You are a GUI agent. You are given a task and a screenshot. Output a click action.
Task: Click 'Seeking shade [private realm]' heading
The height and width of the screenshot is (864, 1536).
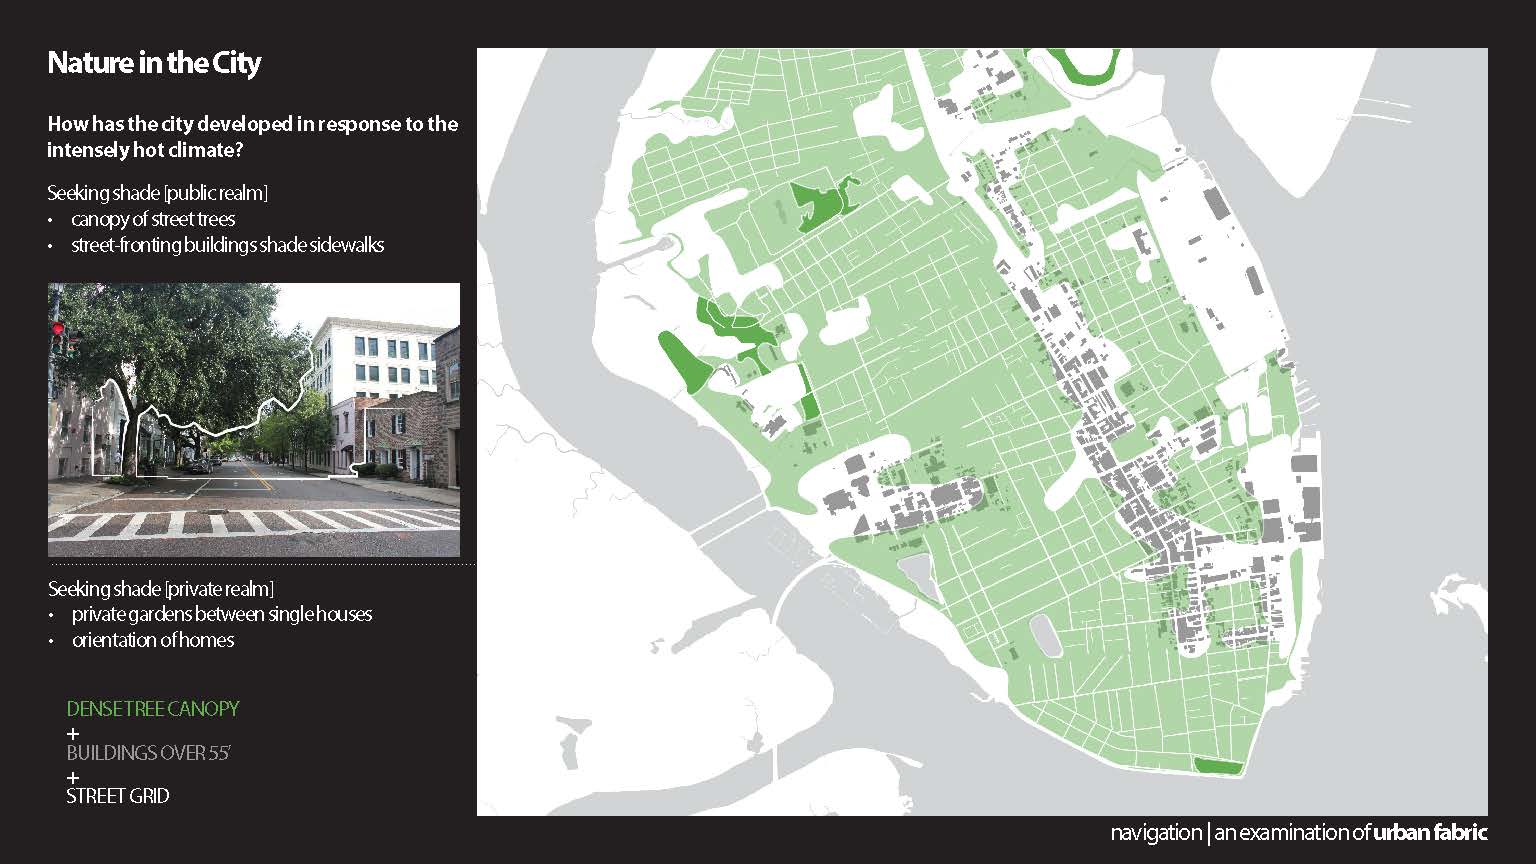[161, 589]
